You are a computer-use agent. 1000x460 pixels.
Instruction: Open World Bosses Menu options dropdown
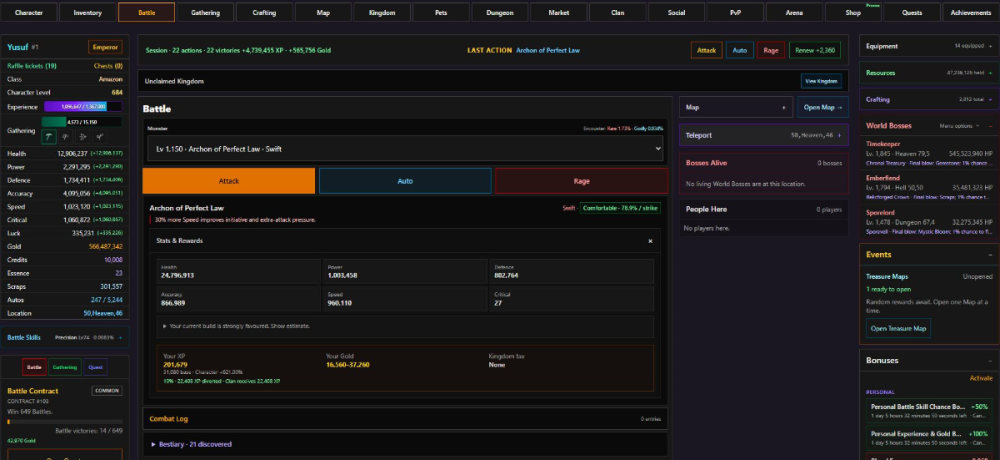click(959, 126)
